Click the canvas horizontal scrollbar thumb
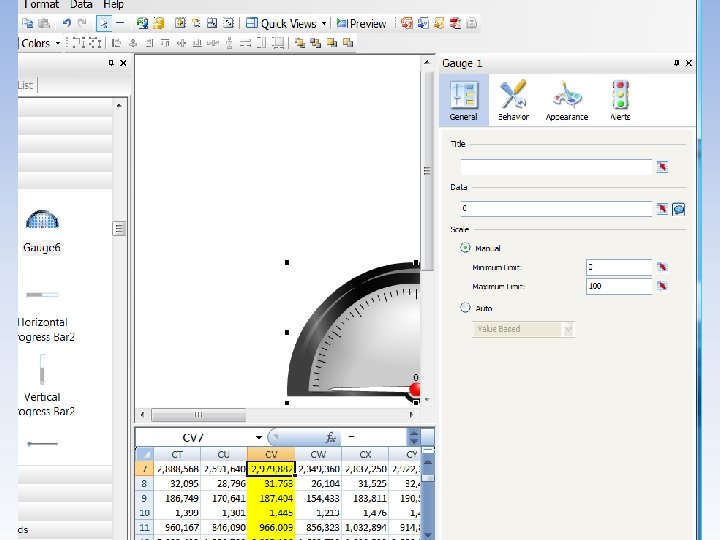This screenshot has width=720, height=540. [x=198, y=415]
